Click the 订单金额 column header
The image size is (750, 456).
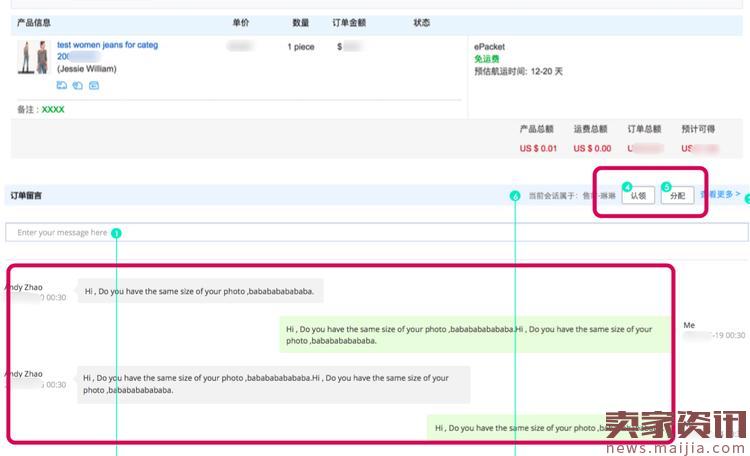(349, 22)
